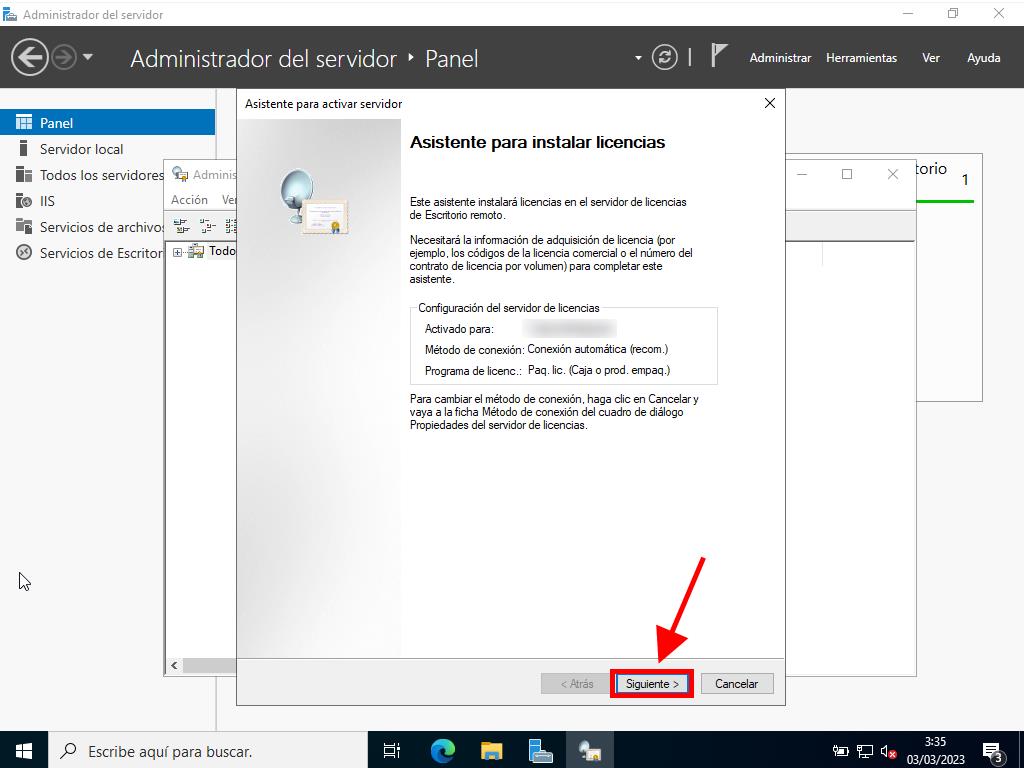Click the taskbar search box
This screenshot has height=768, width=1024.
(200, 750)
